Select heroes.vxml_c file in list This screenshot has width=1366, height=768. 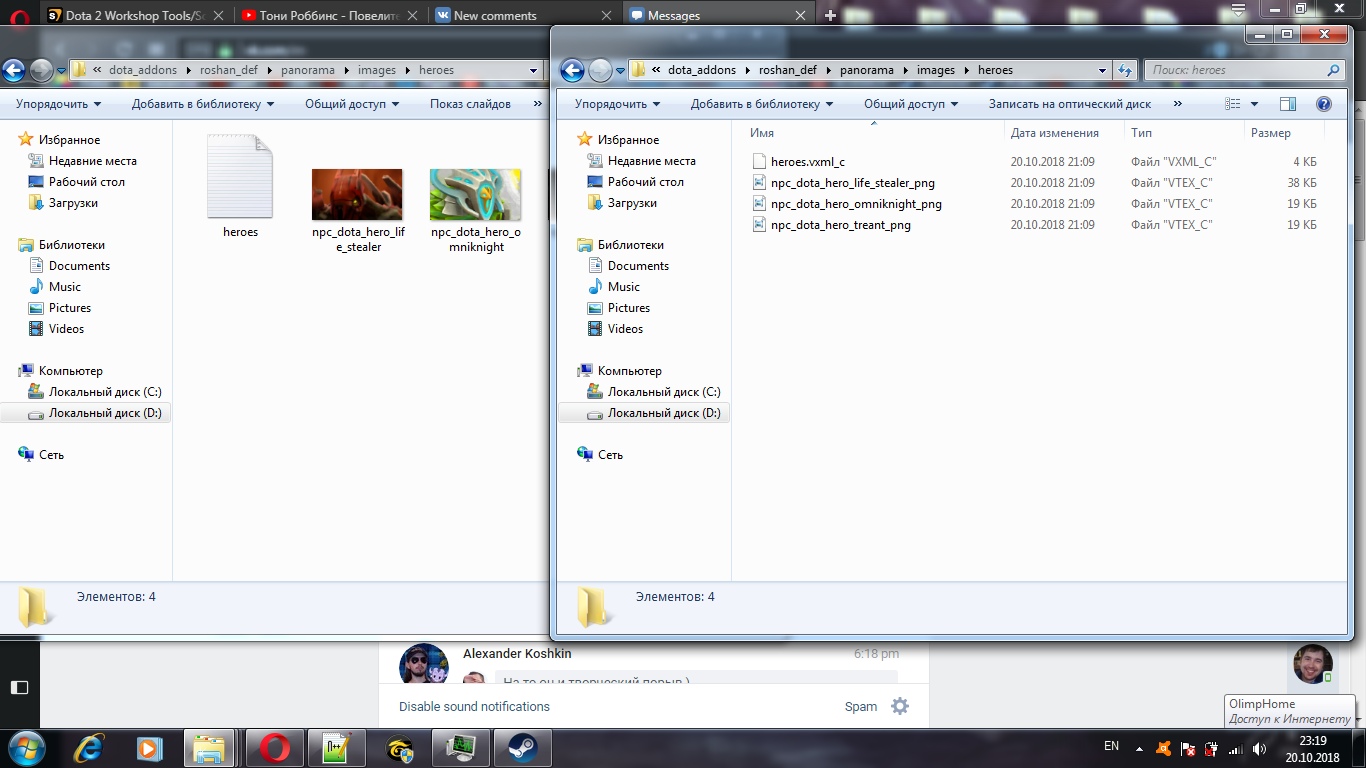tap(807, 162)
